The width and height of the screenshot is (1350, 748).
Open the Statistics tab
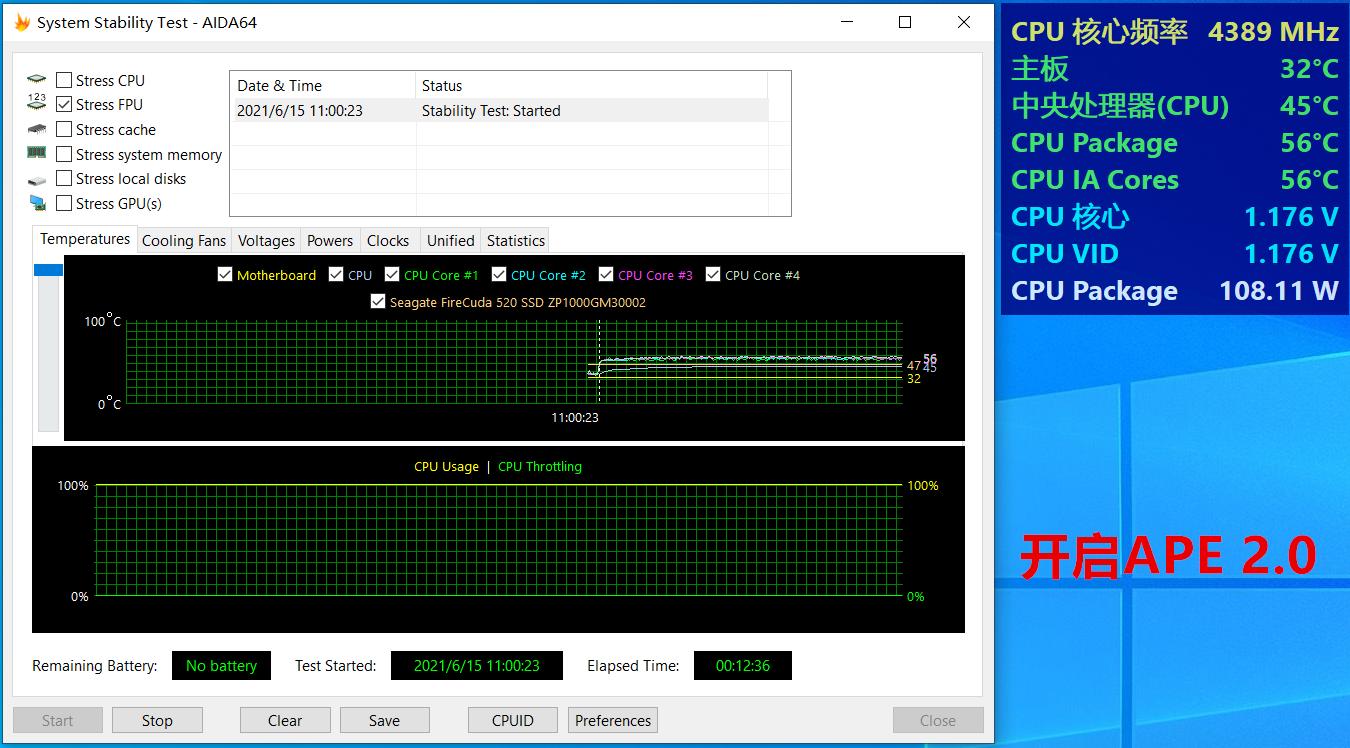coord(515,241)
